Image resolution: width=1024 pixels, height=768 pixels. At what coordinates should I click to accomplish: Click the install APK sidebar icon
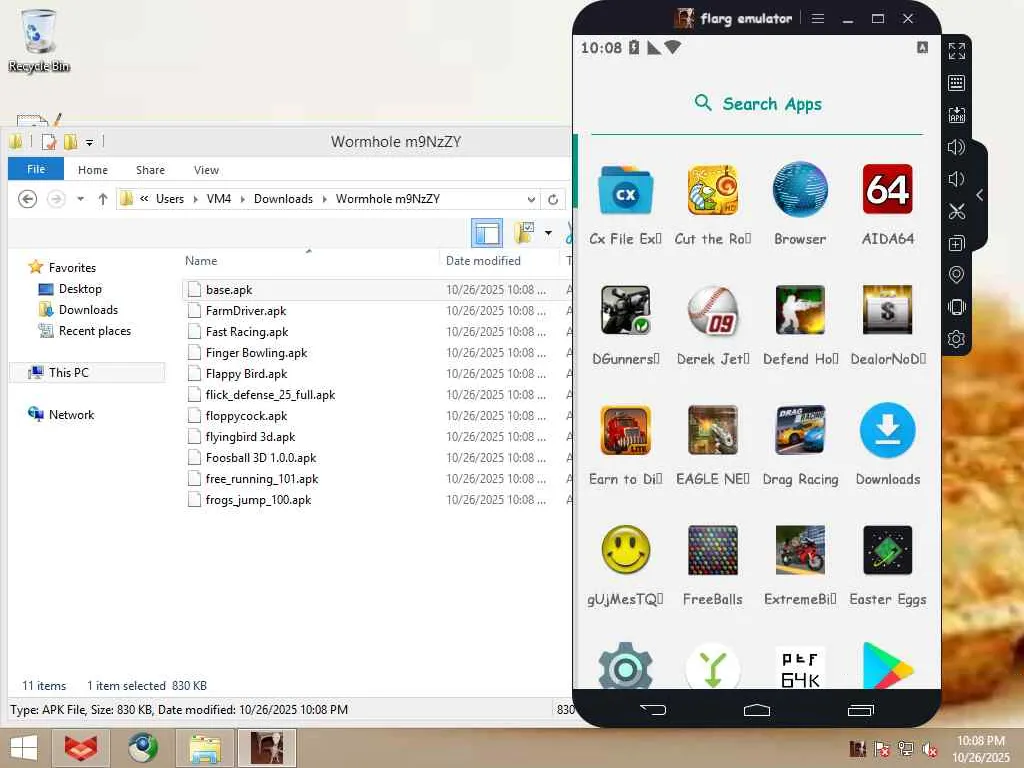pyautogui.click(x=957, y=115)
